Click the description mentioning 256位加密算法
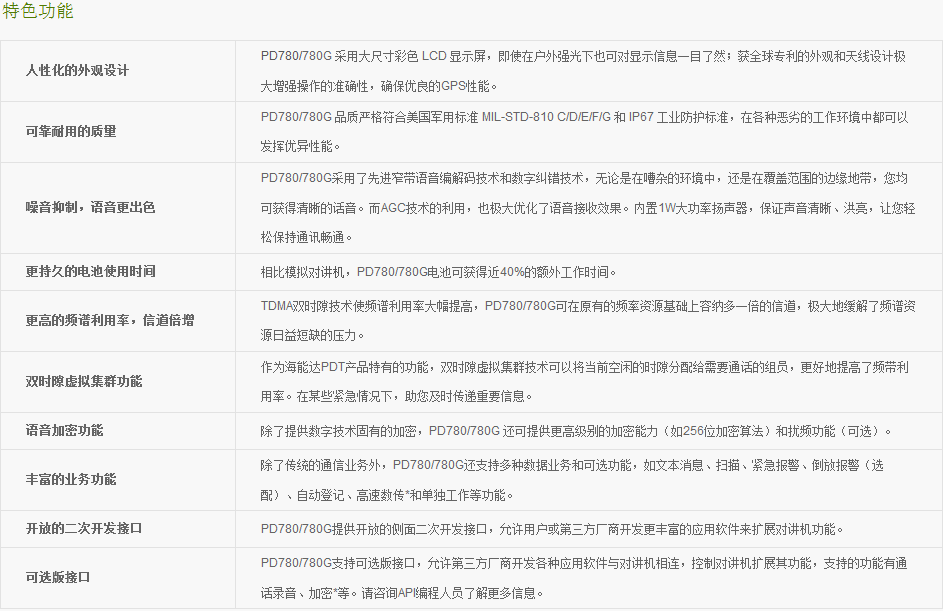Screen dimensions: 943x611 pos(576,431)
